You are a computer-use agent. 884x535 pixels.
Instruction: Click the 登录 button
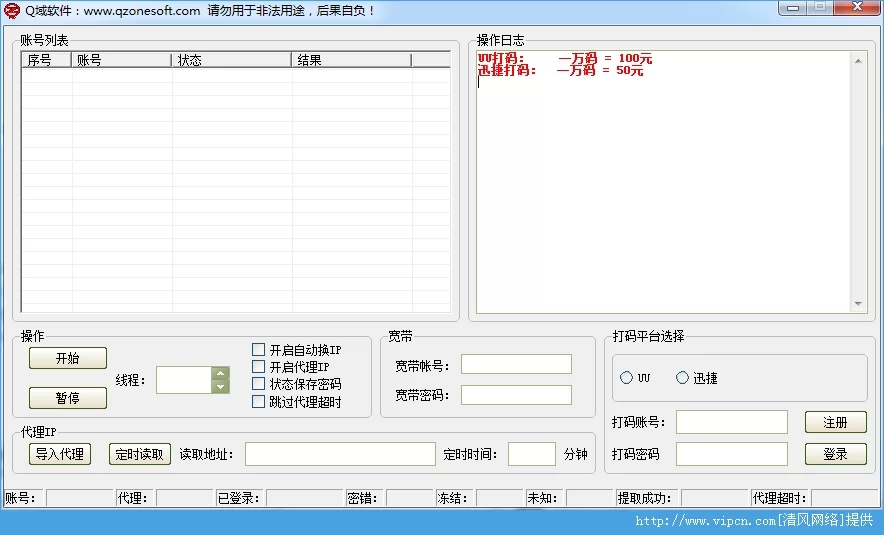(835, 454)
